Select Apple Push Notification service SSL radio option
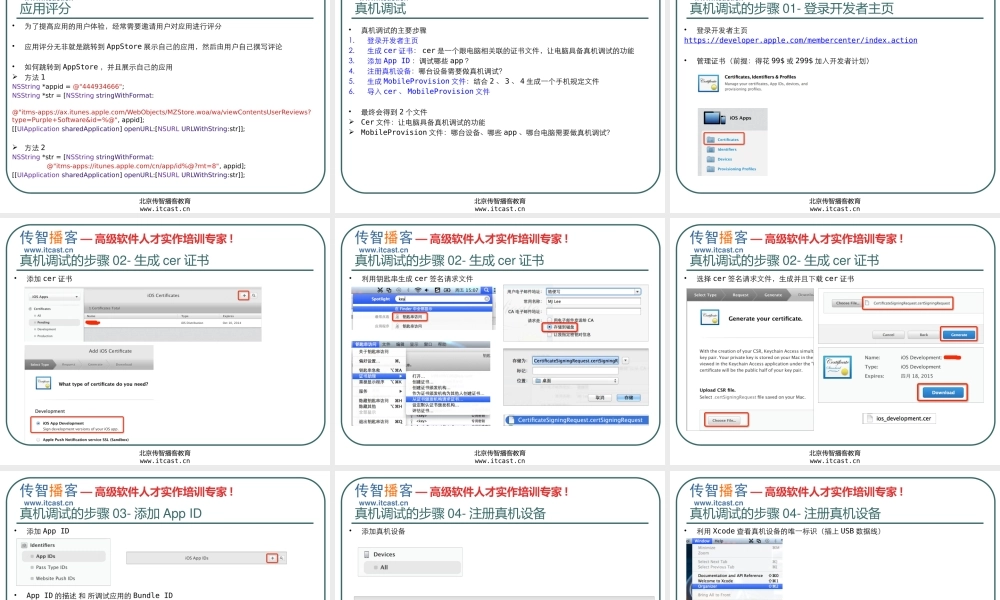Image resolution: width=1000 pixels, height=600 pixels. tap(37, 439)
